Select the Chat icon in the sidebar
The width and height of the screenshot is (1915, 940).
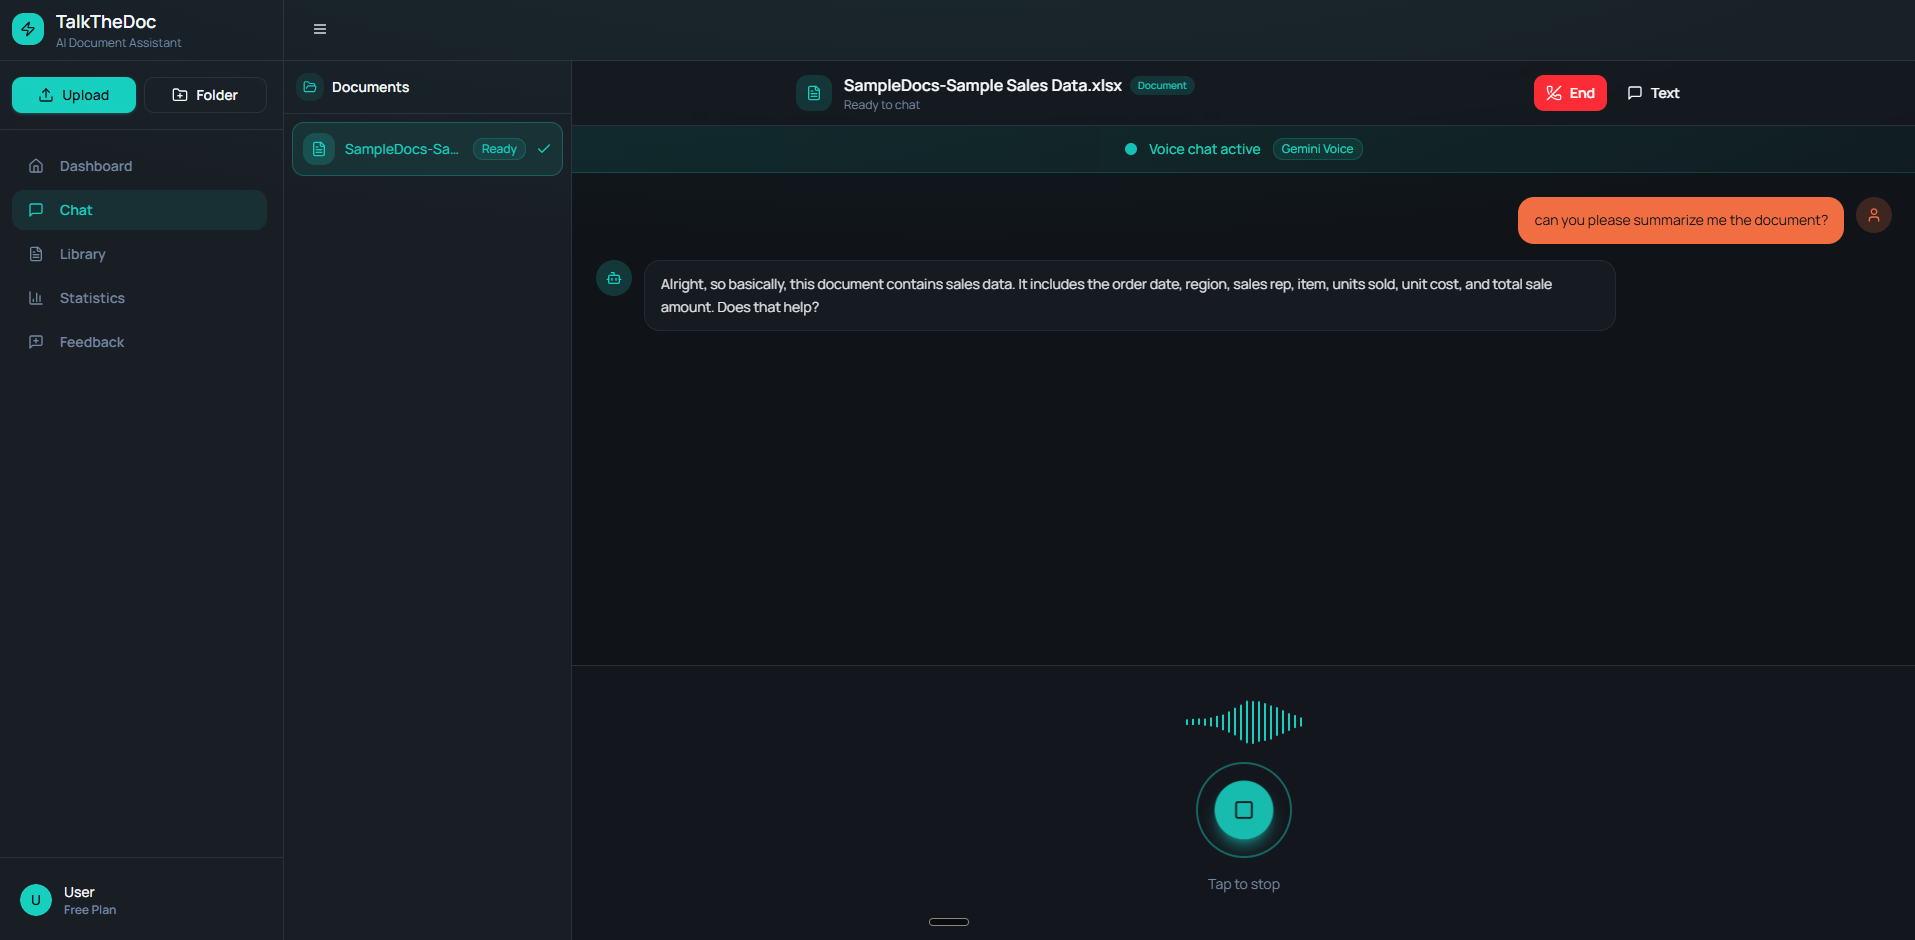click(x=36, y=210)
